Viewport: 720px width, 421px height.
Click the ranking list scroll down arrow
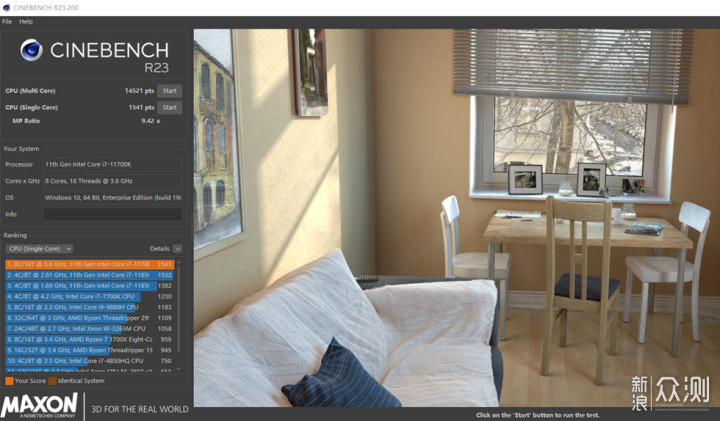click(179, 369)
